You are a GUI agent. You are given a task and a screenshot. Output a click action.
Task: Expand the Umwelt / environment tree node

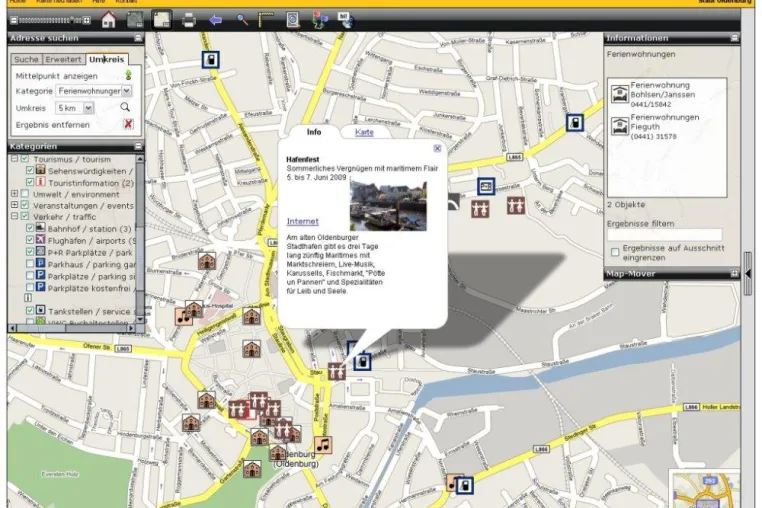[15, 194]
